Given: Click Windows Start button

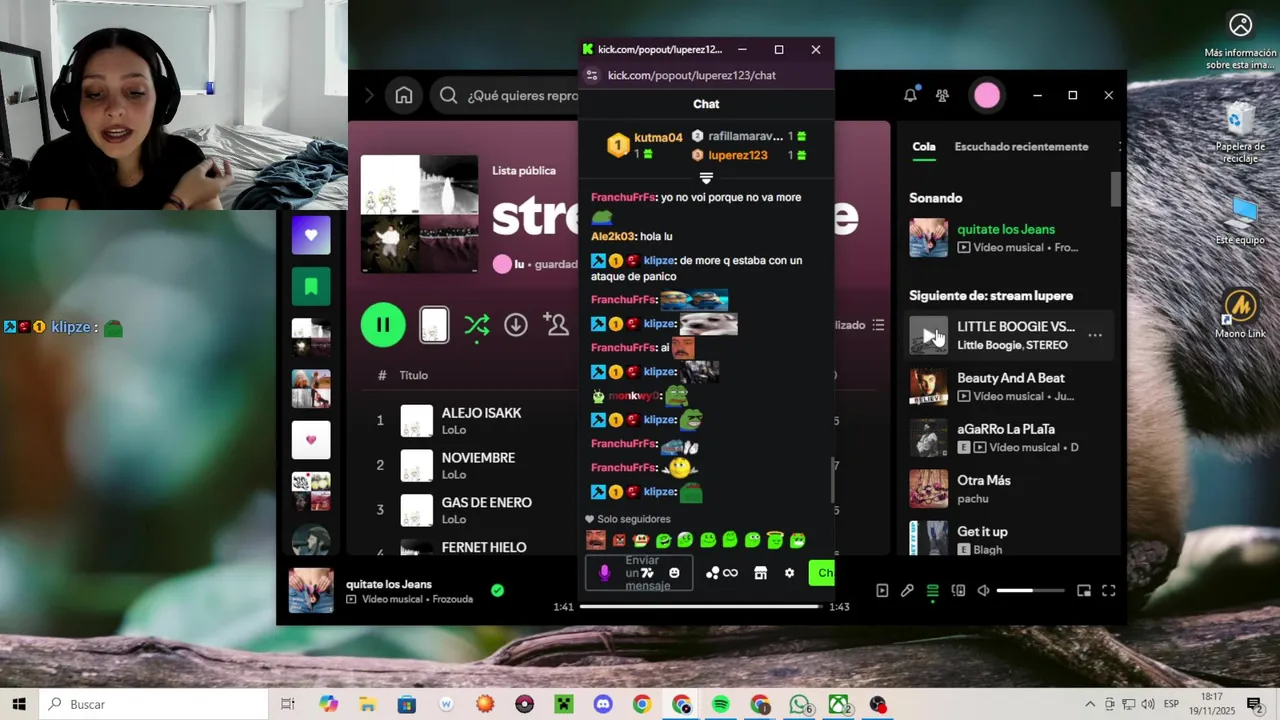Looking at the screenshot, I should pyautogui.click(x=19, y=704).
